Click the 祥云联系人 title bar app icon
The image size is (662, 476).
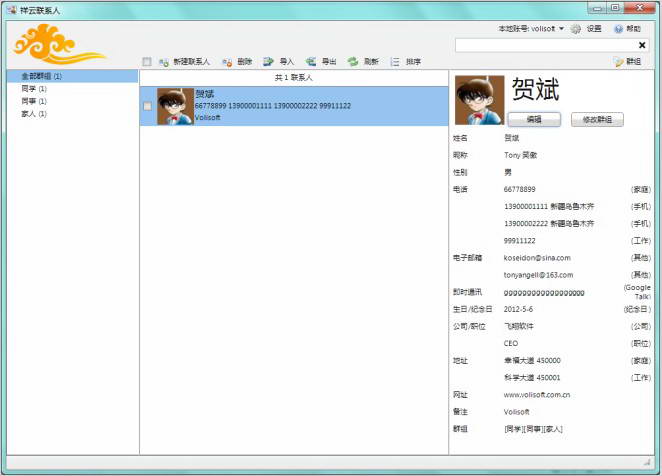pyautogui.click(x=12, y=9)
